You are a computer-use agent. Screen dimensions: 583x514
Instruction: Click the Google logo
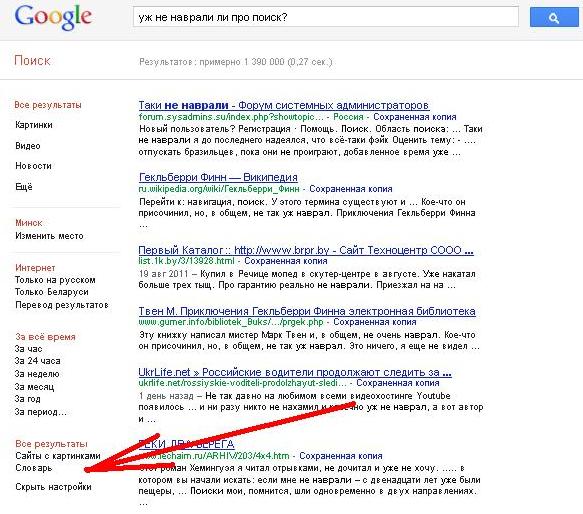53,17
